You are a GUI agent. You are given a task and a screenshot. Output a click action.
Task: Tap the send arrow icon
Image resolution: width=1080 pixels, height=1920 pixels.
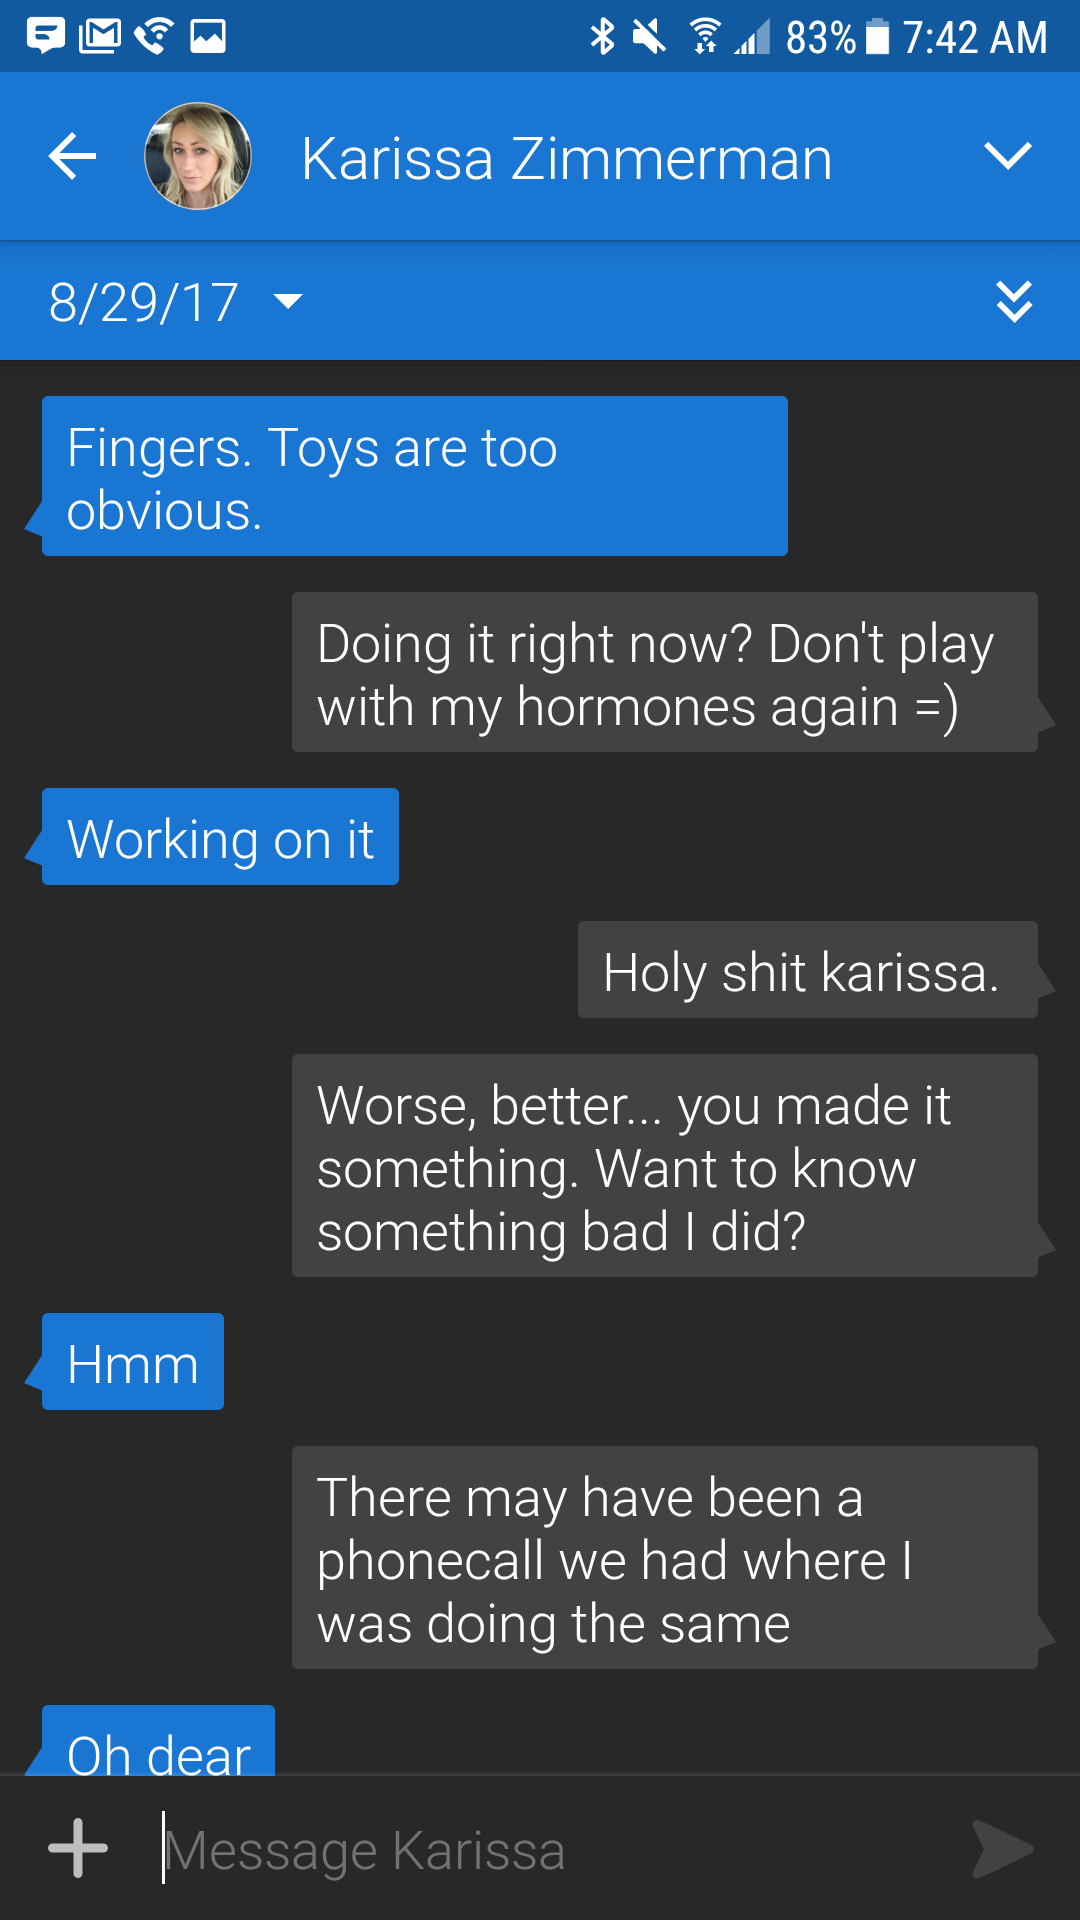pyautogui.click(x=1003, y=1849)
